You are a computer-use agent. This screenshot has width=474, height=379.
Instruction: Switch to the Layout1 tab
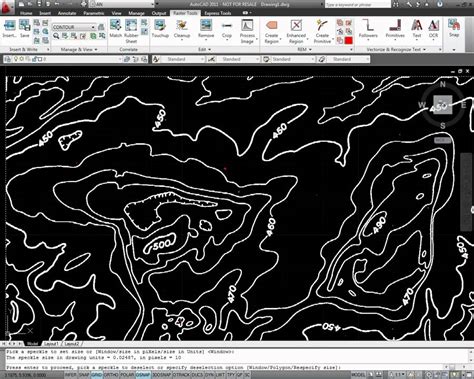pos(51,344)
